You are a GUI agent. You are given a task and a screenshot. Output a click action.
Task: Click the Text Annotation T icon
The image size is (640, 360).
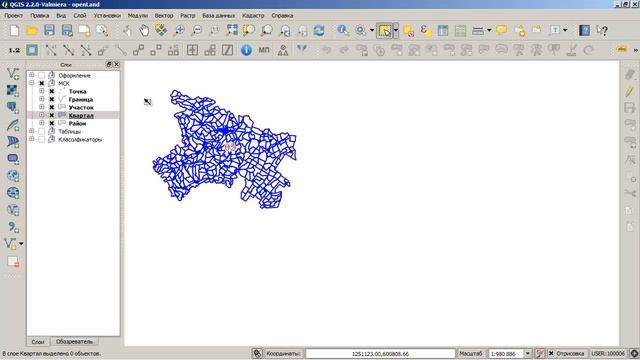click(556, 31)
